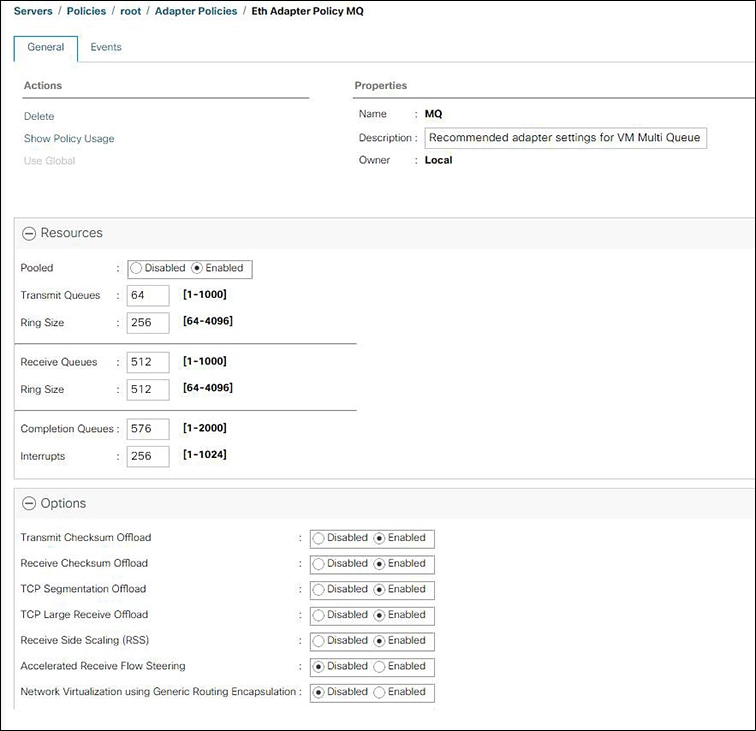The image size is (756, 731).
Task: Click the Transmit Queues input field
Action: point(148,295)
